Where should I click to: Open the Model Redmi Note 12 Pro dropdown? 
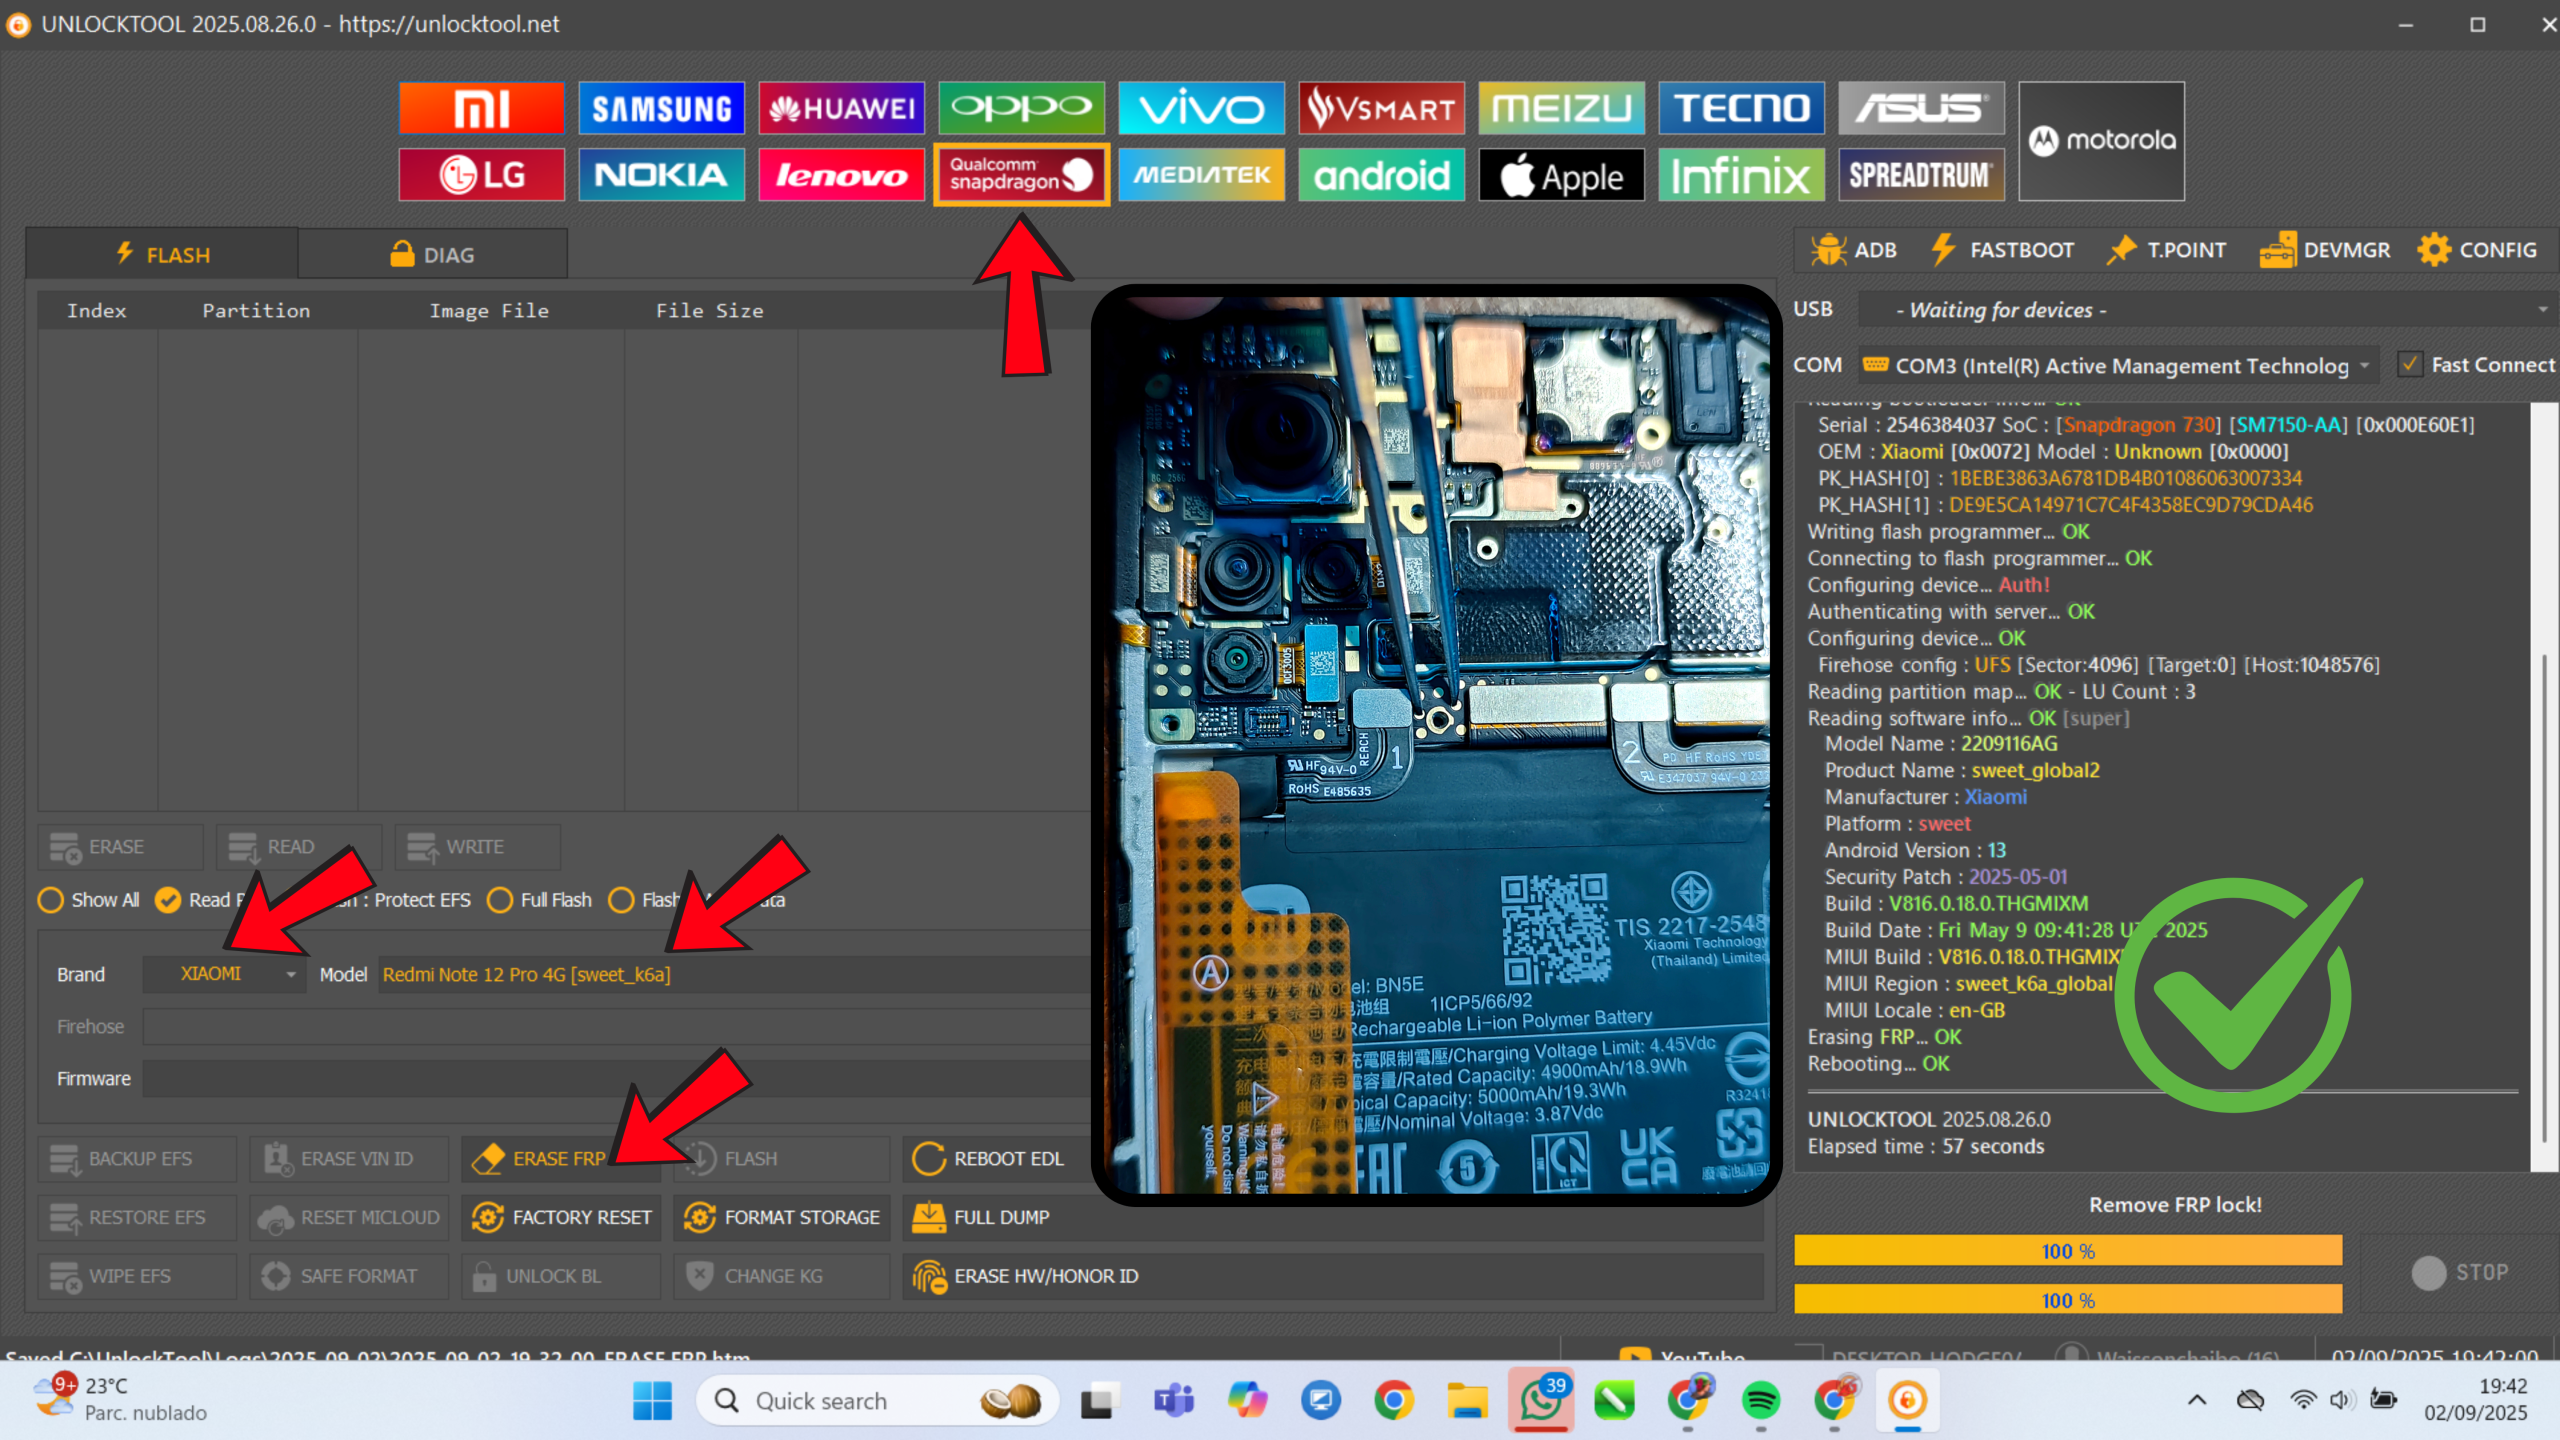click(735, 974)
